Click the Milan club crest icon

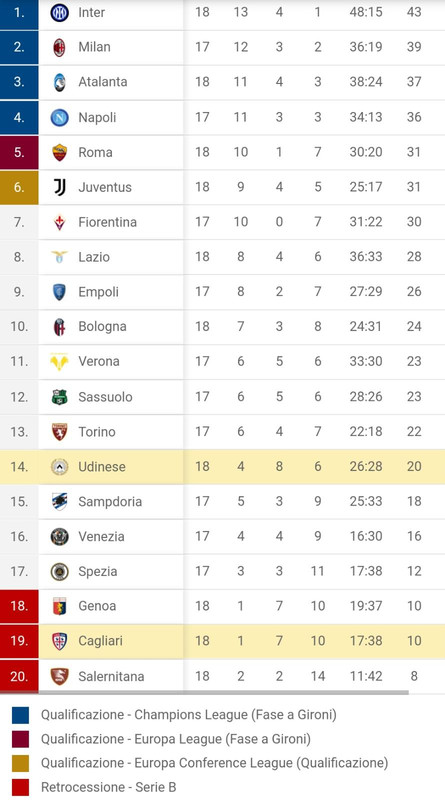tap(60, 47)
